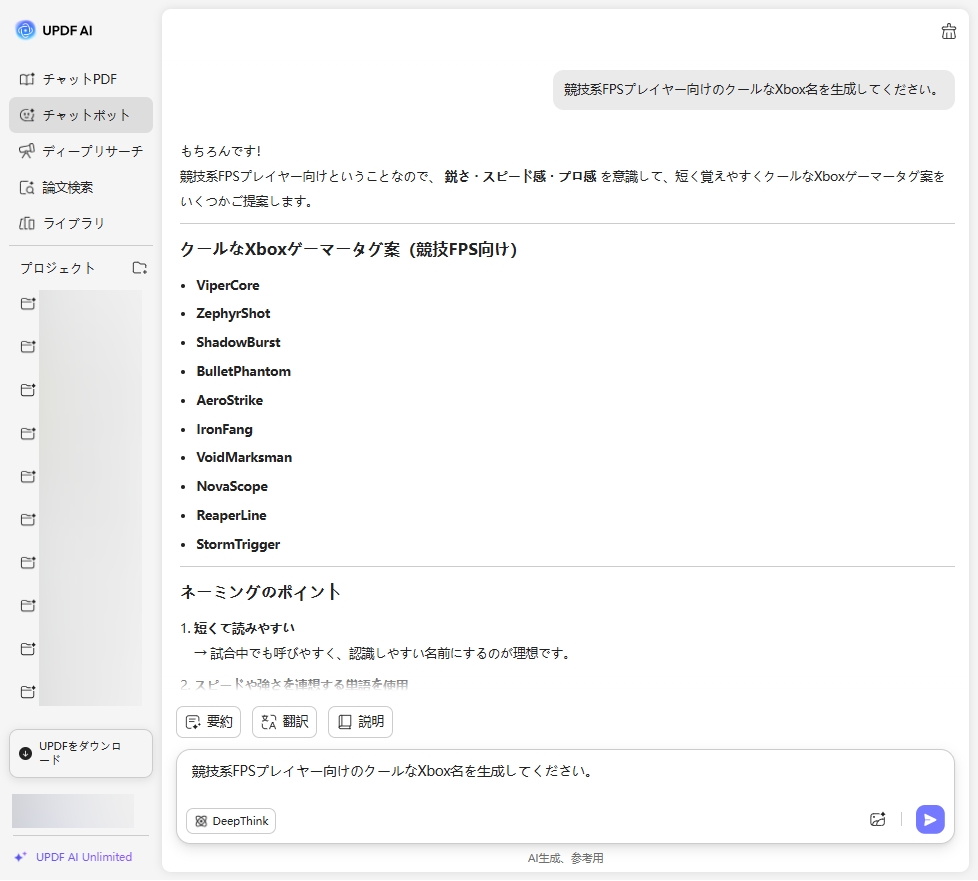Click the UPDFをダウンロード button
This screenshot has width=978, height=881.
tap(80, 754)
